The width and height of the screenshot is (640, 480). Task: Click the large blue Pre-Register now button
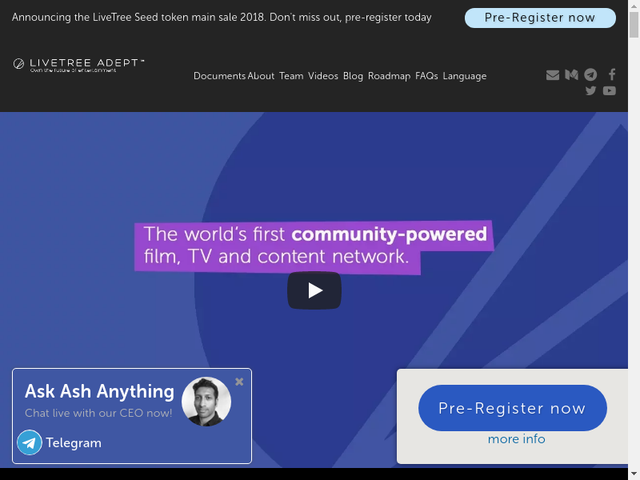tap(512, 408)
